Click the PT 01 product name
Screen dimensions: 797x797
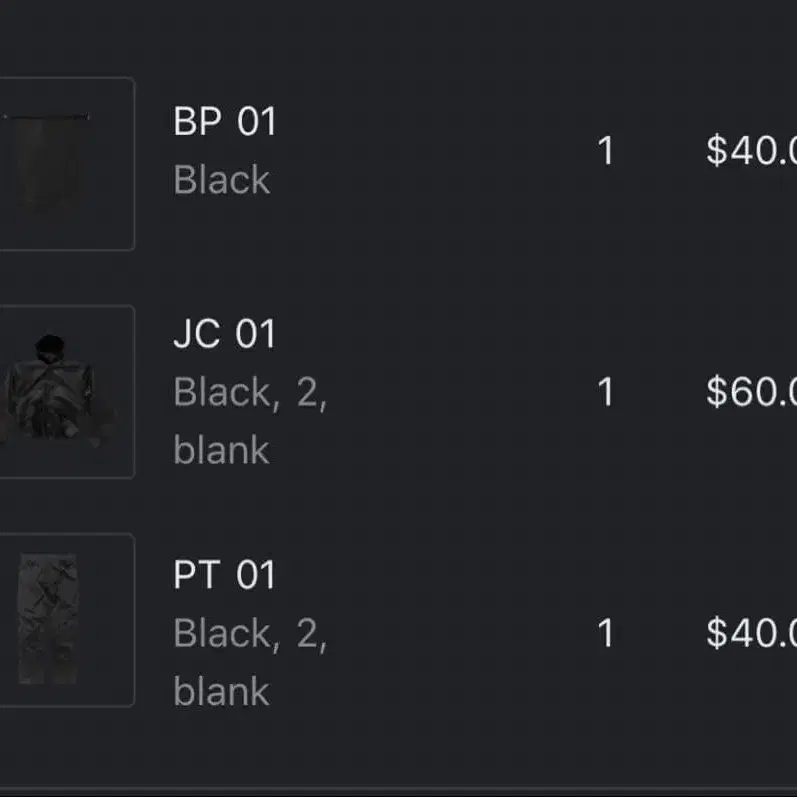pyautogui.click(x=224, y=576)
